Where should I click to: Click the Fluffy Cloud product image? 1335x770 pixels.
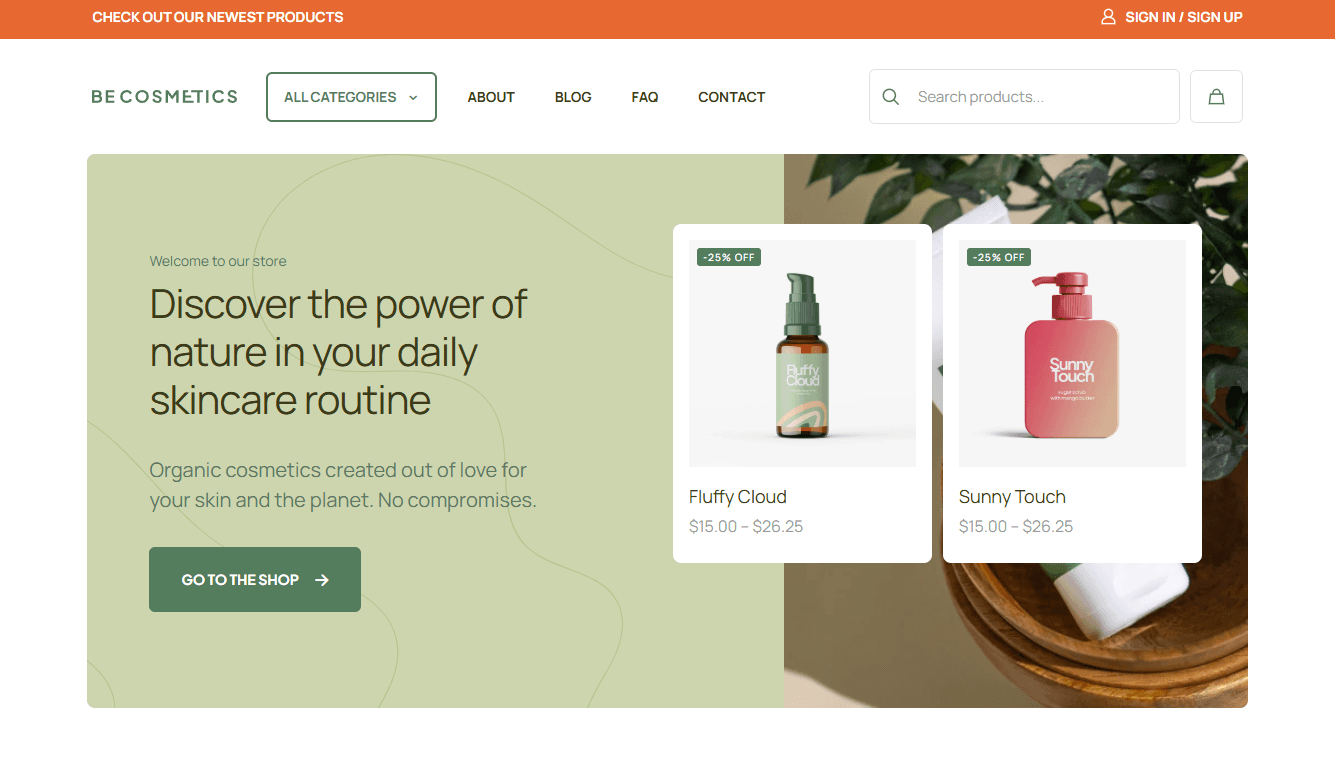(x=802, y=352)
